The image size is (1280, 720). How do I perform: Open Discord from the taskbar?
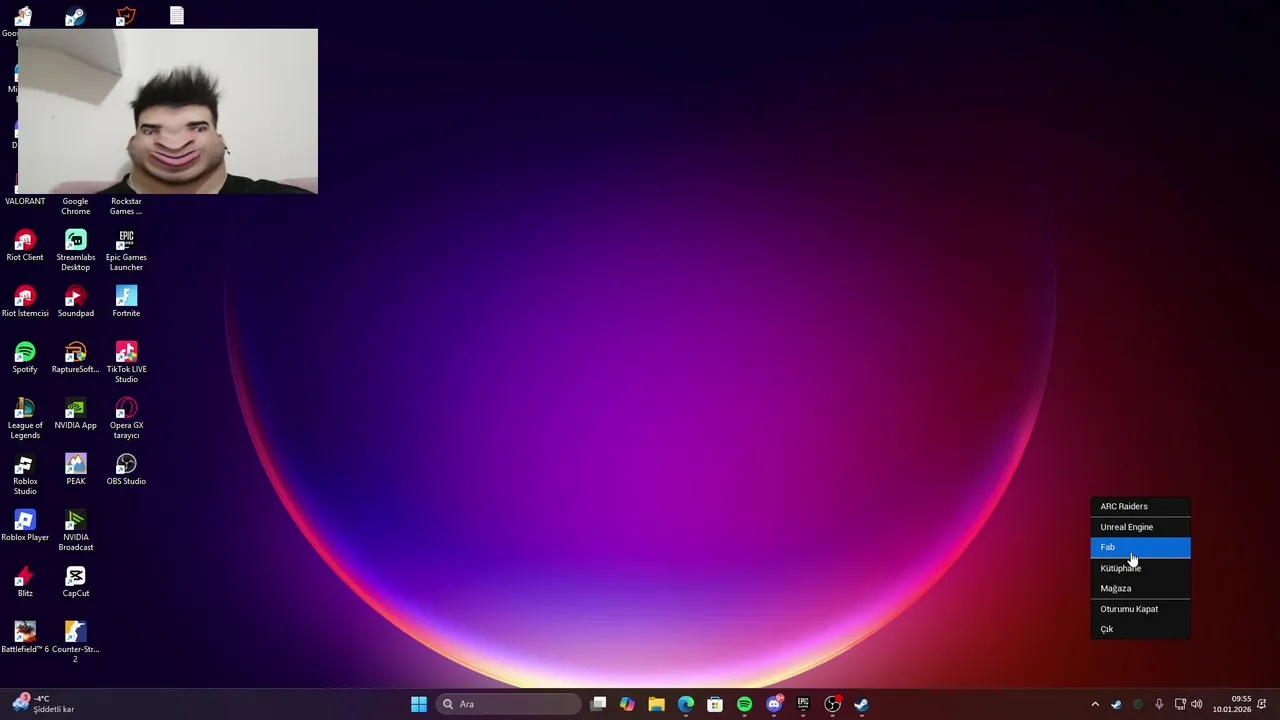(773, 704)
